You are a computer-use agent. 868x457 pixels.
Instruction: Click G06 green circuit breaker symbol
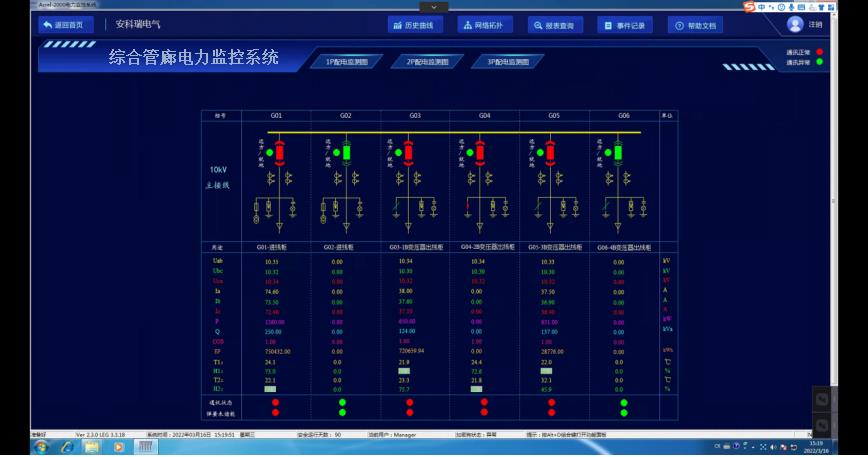[x=618, y=152]
